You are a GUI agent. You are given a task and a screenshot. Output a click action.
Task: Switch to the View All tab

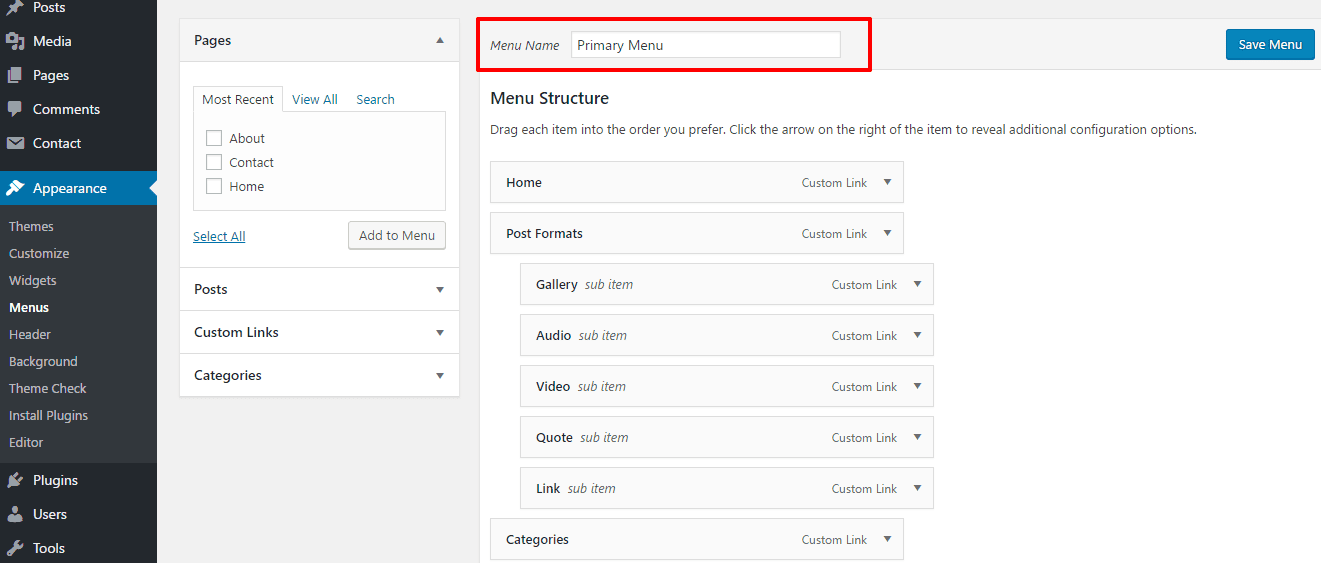(x=315, y=100)
